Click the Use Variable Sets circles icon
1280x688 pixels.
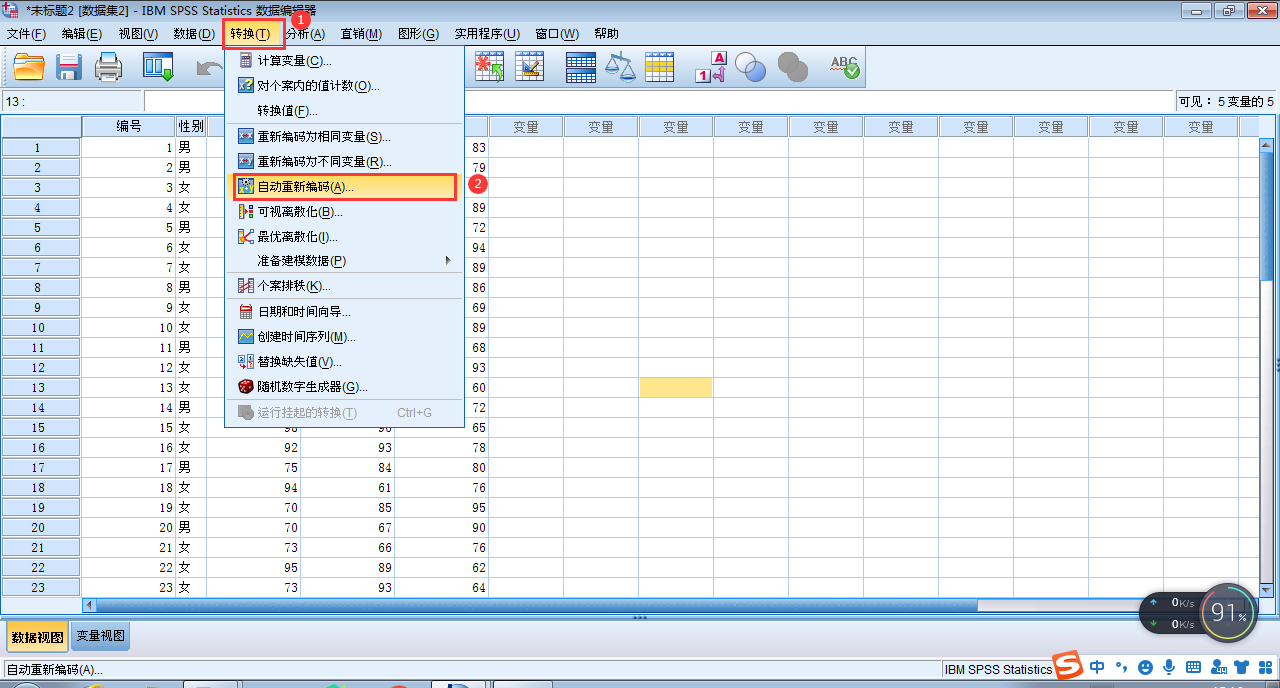coord(750,67)
